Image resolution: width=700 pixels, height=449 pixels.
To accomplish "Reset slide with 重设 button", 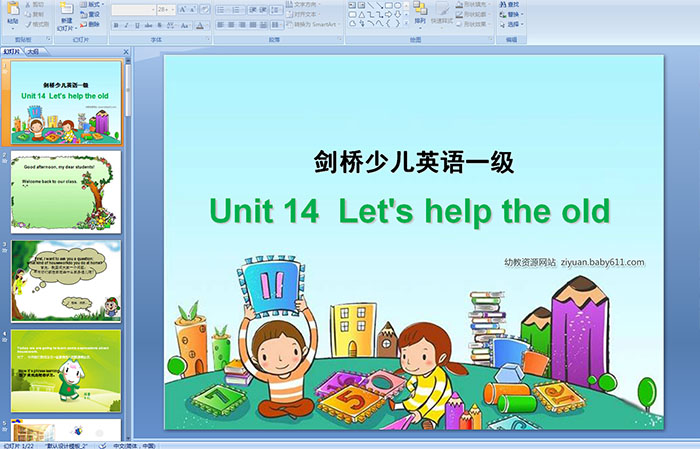I will tap(90, 14).
